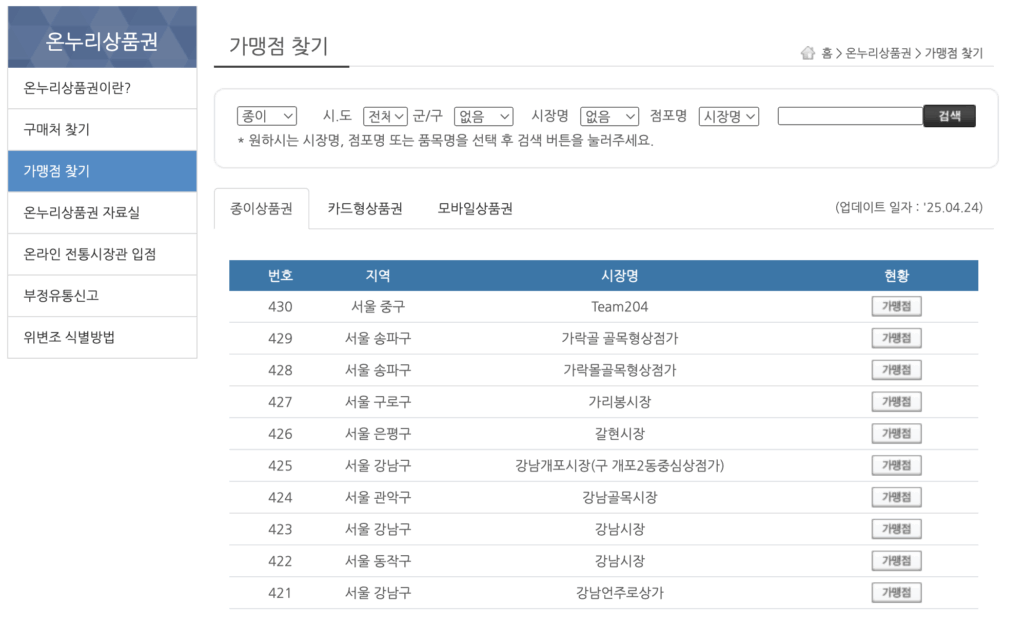
Task: Click the 현황 column header
Action: point(897,276)
